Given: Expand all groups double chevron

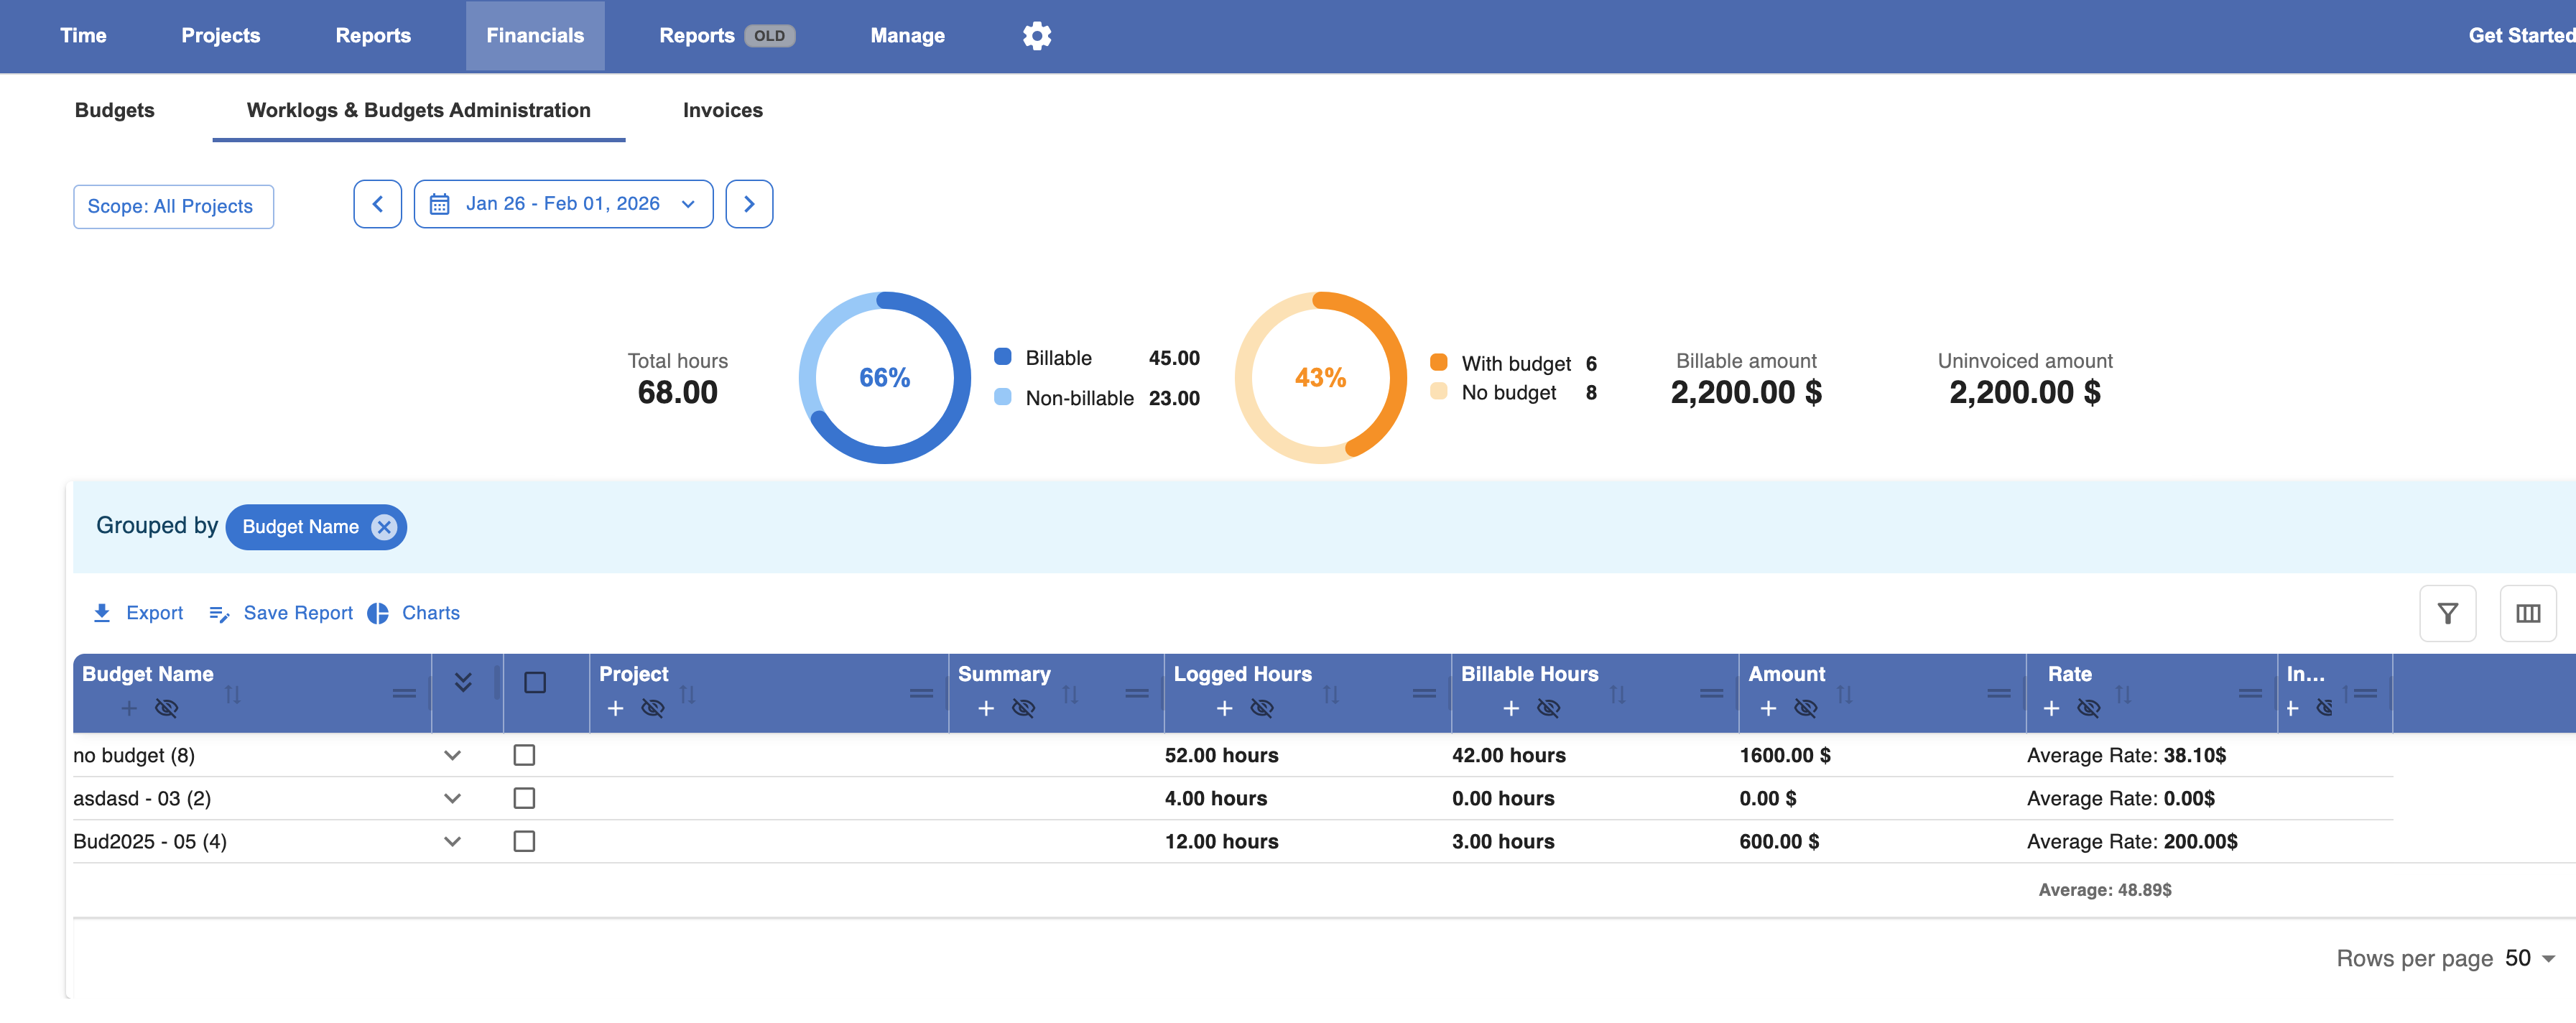Looking at the screenshot, I should (x=463, y=682).
